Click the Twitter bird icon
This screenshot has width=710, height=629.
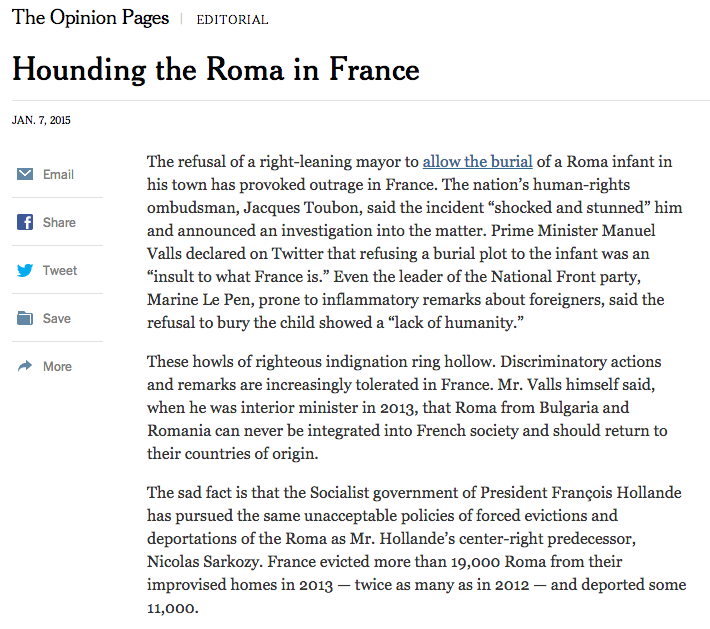pos(26,270)
